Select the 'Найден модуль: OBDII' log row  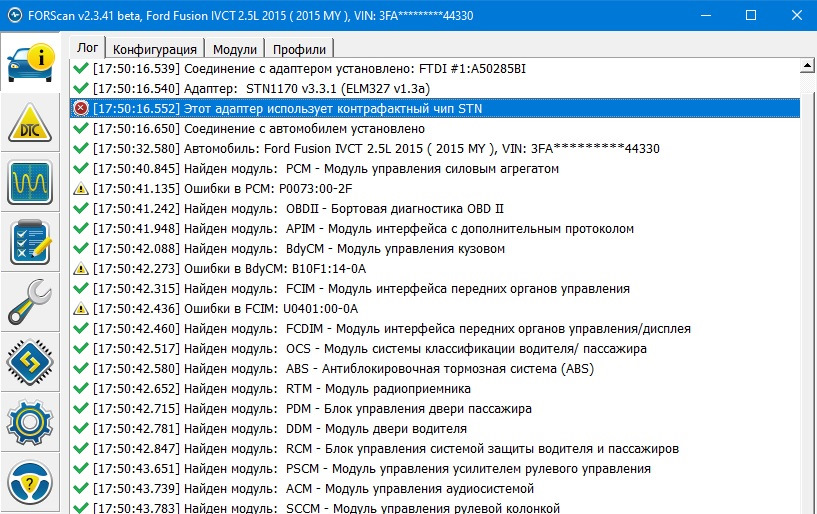coord(435,209)
